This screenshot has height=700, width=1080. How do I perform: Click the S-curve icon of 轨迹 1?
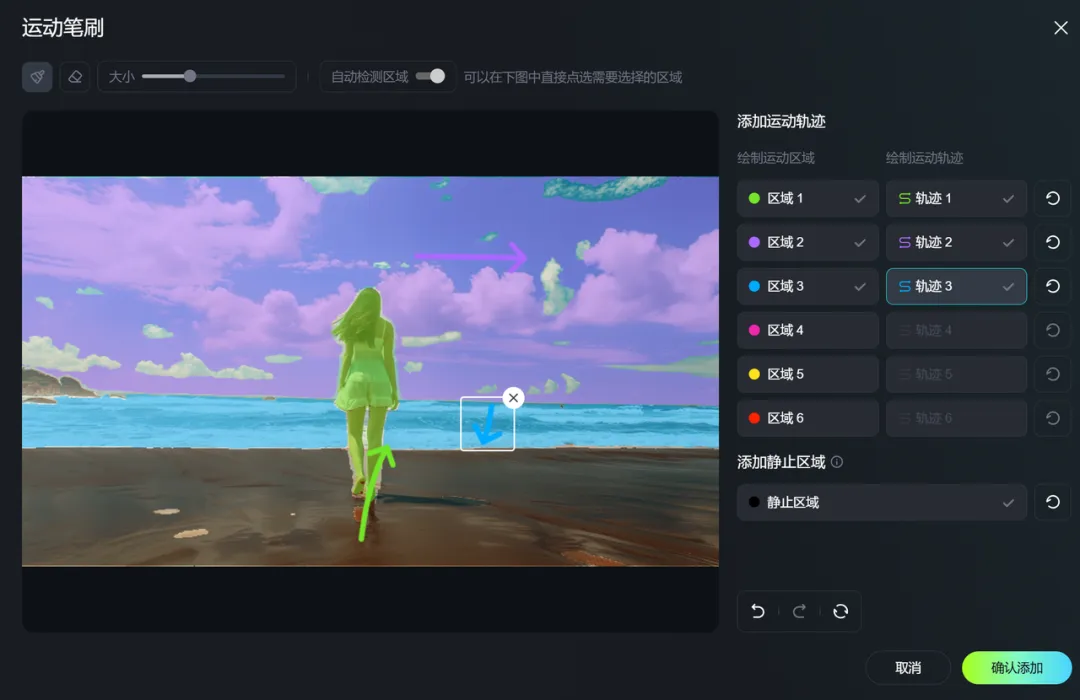click(904, 198)
